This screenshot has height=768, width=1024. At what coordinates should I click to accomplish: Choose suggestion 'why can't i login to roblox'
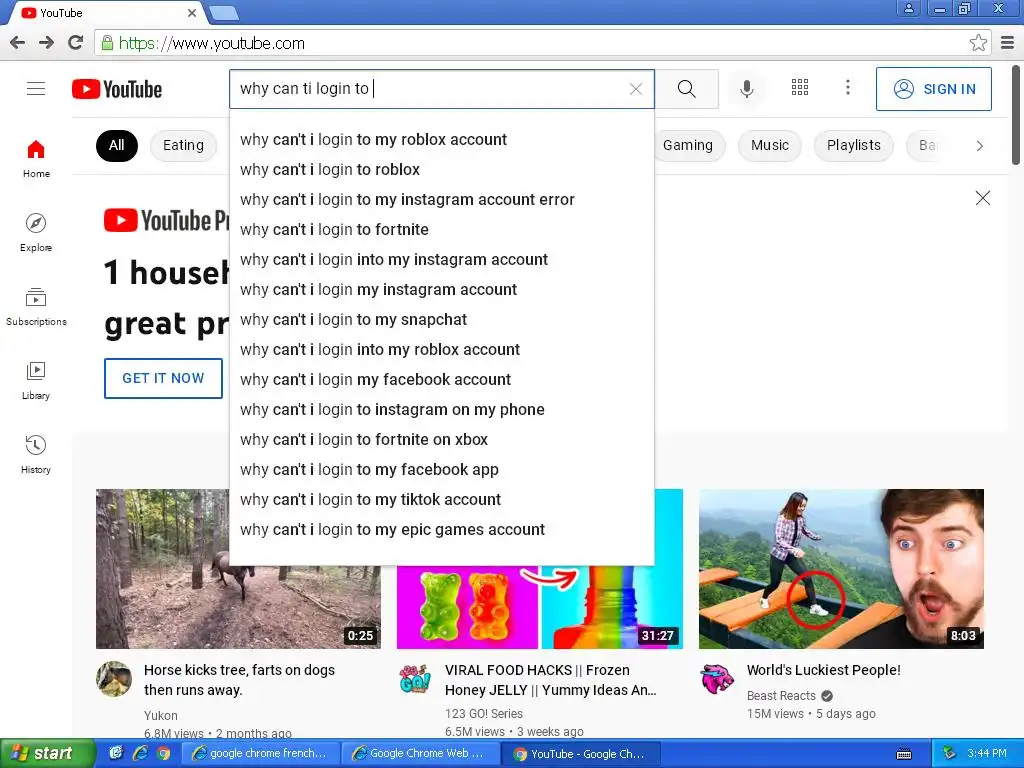pyautogui.click(x=441, y=170)
